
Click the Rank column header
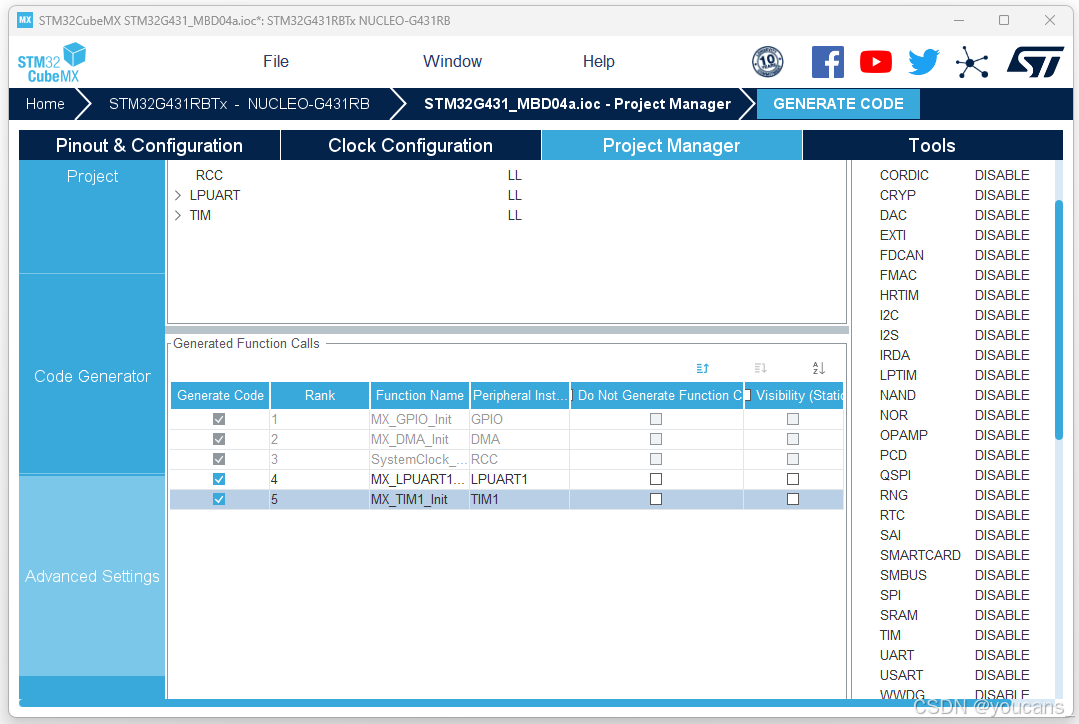[x=320, y=396]
